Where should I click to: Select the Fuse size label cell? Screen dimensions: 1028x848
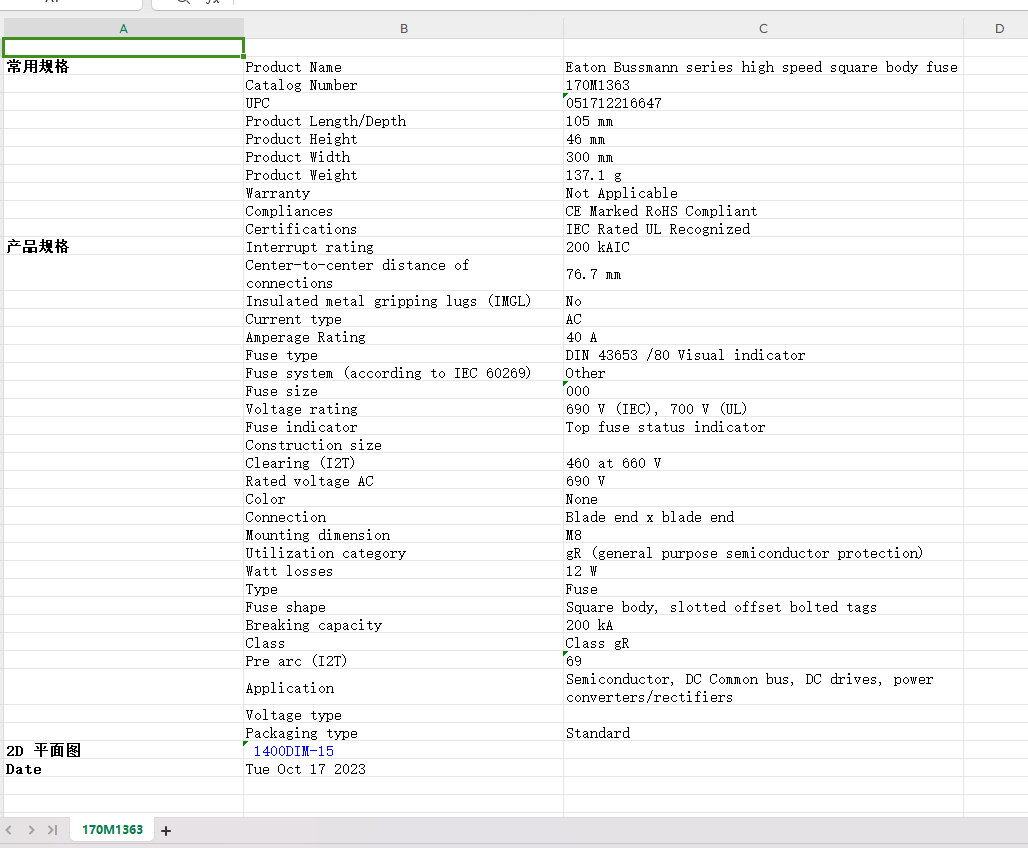[x=403, y=391]
